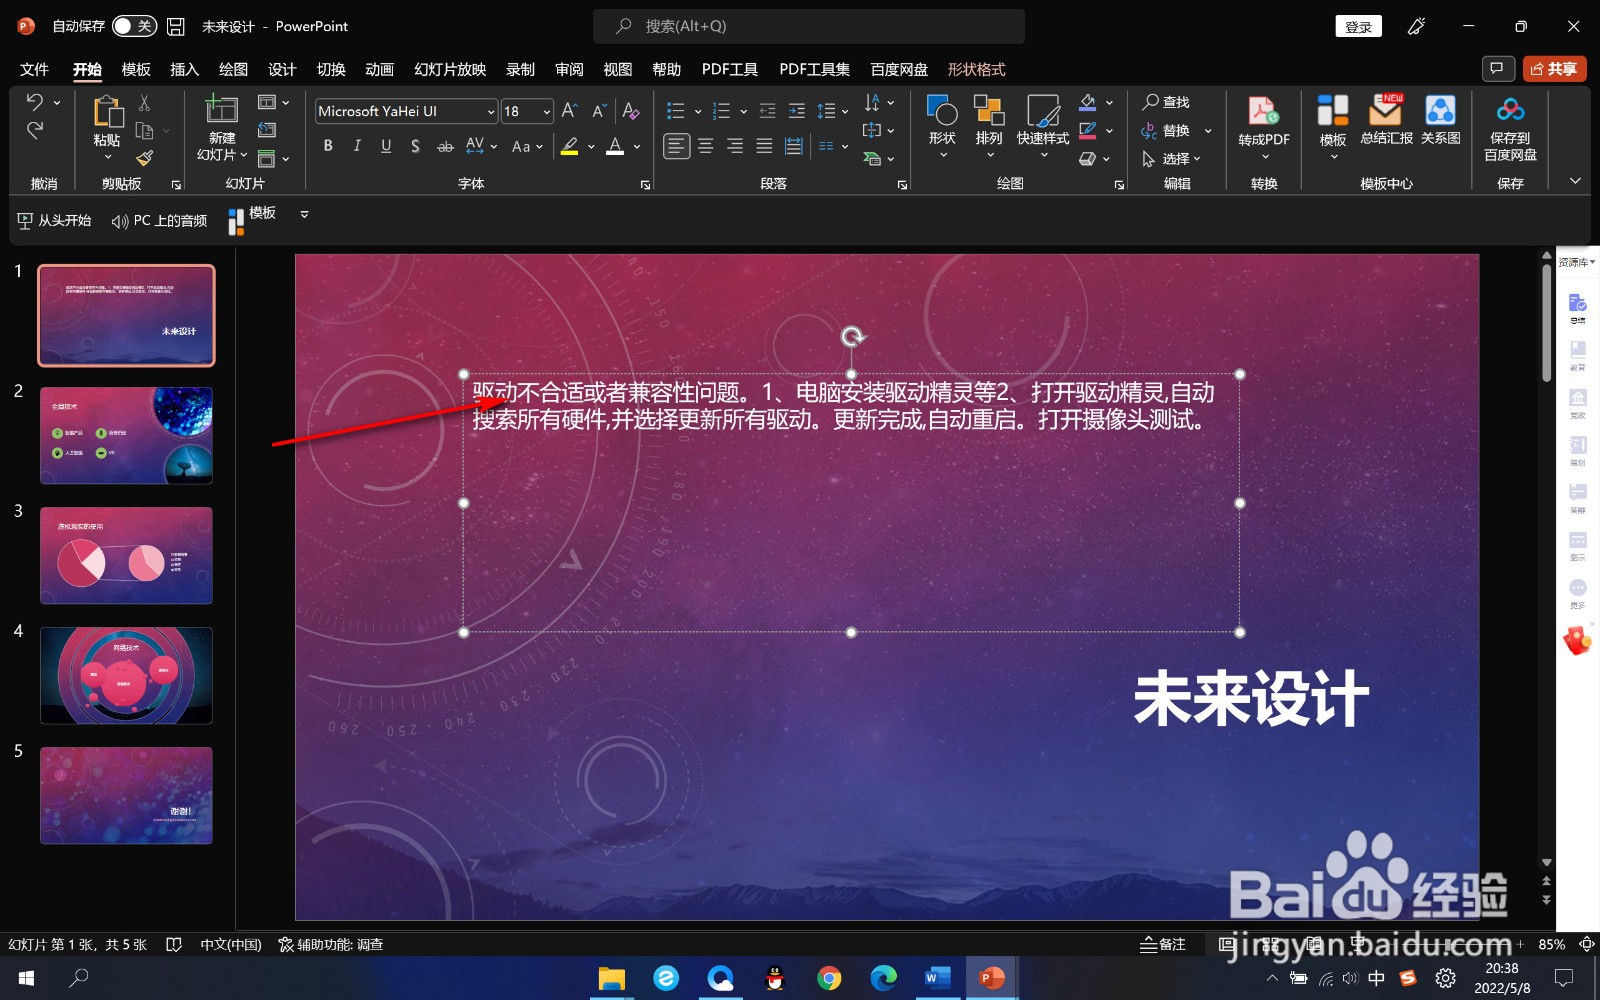Open the Comments speech bubble icon

click(1497, 68)
